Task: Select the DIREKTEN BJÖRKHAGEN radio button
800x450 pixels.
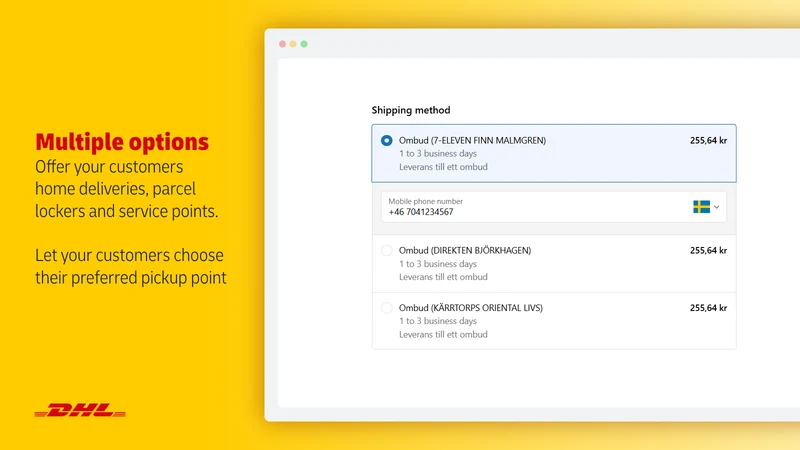Action: pos(387,251)
